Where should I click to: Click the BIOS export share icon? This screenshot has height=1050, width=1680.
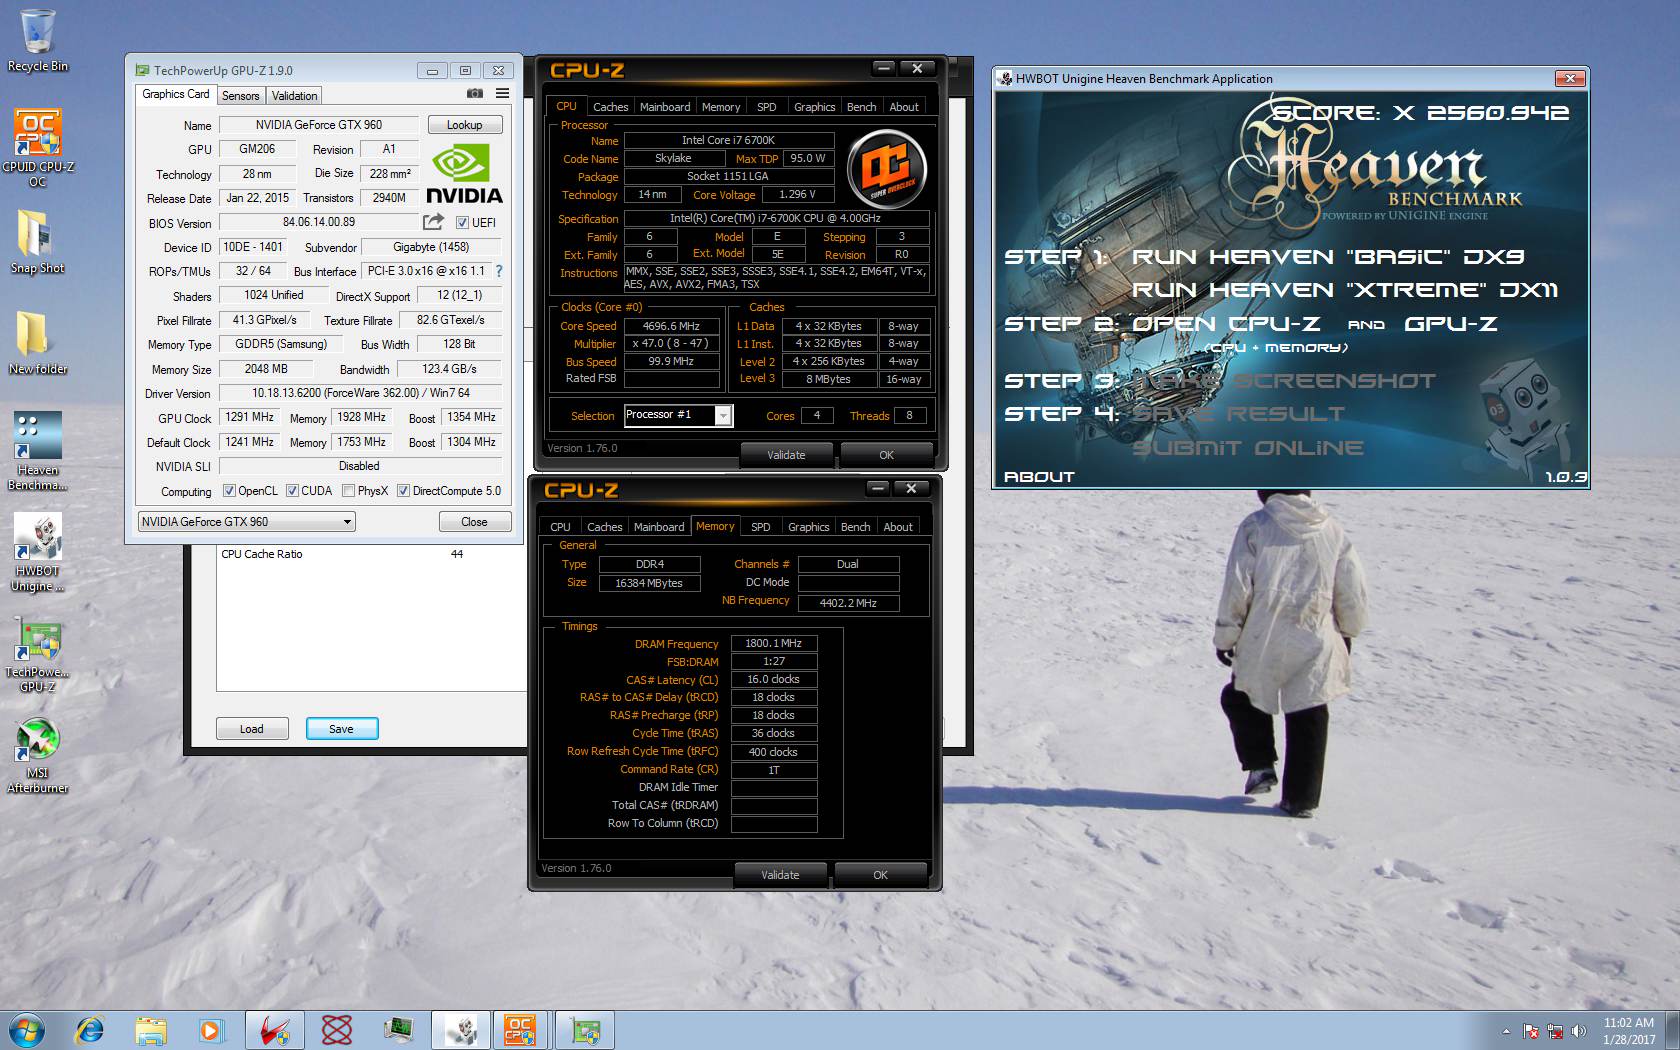click(433, 222)
